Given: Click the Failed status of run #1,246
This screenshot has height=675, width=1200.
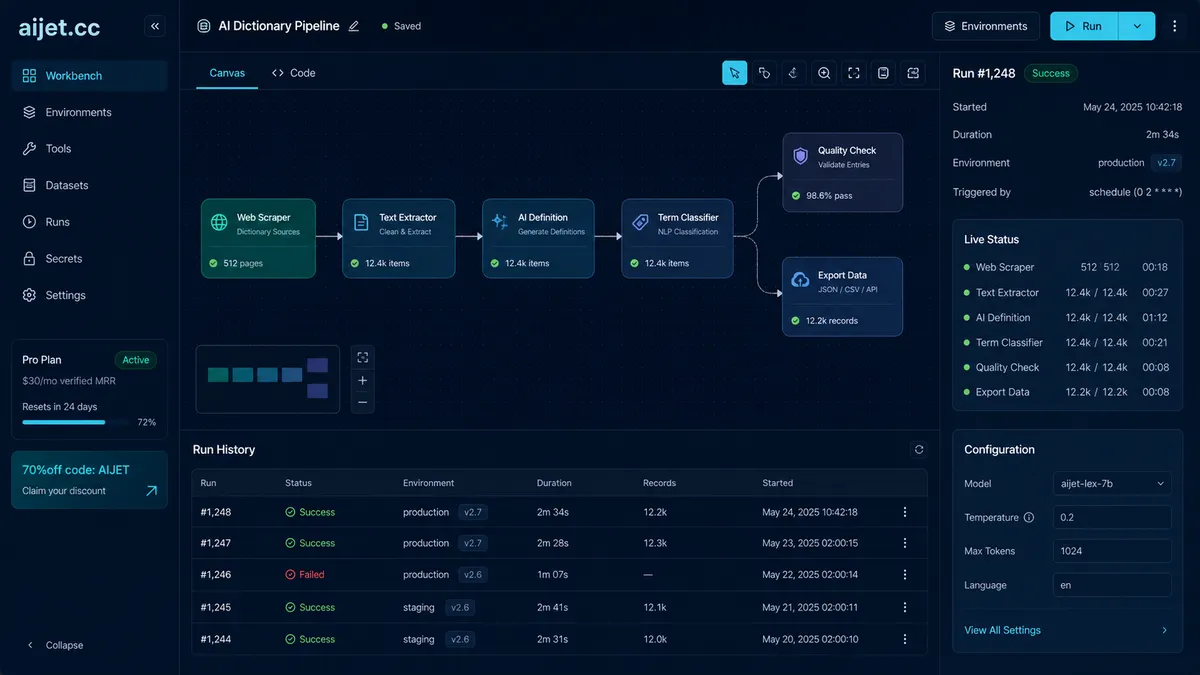Looking at the screenshot, I should [305, 575].
